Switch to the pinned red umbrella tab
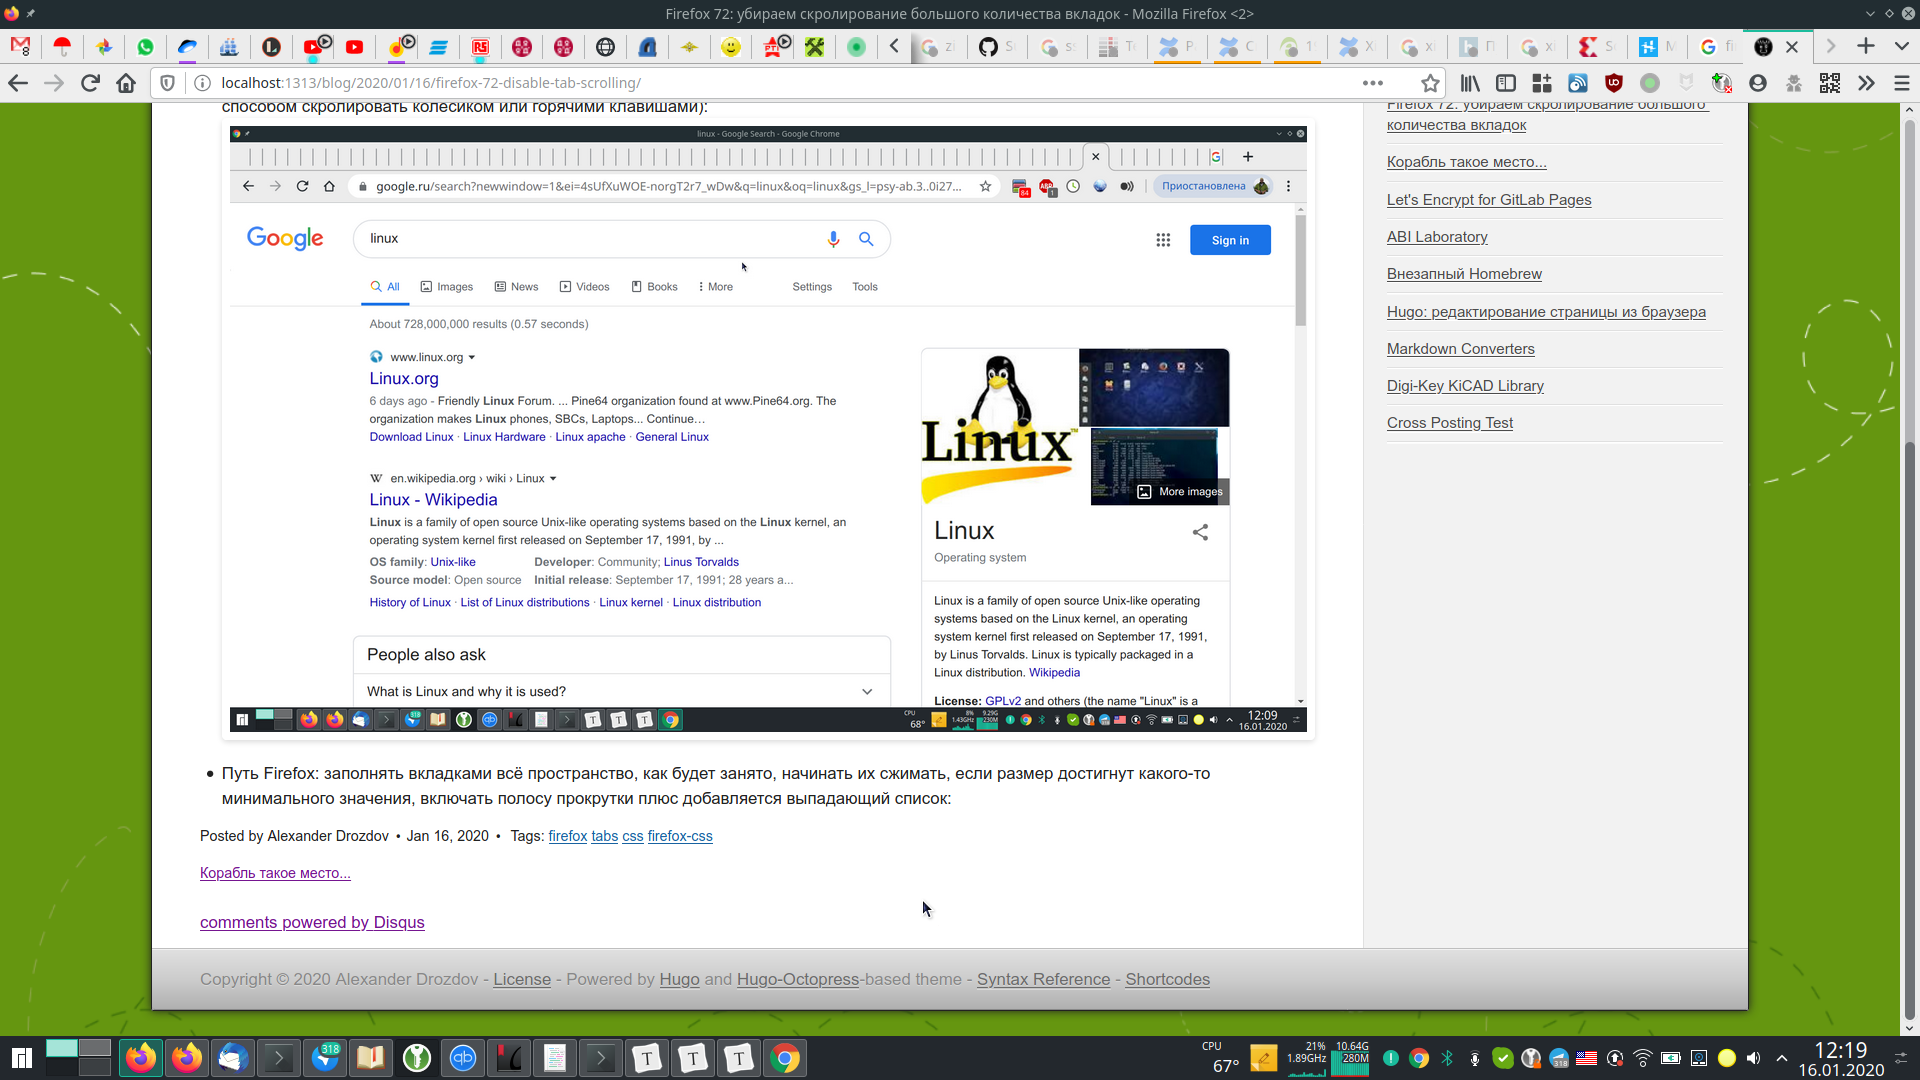 pos(62,46)
